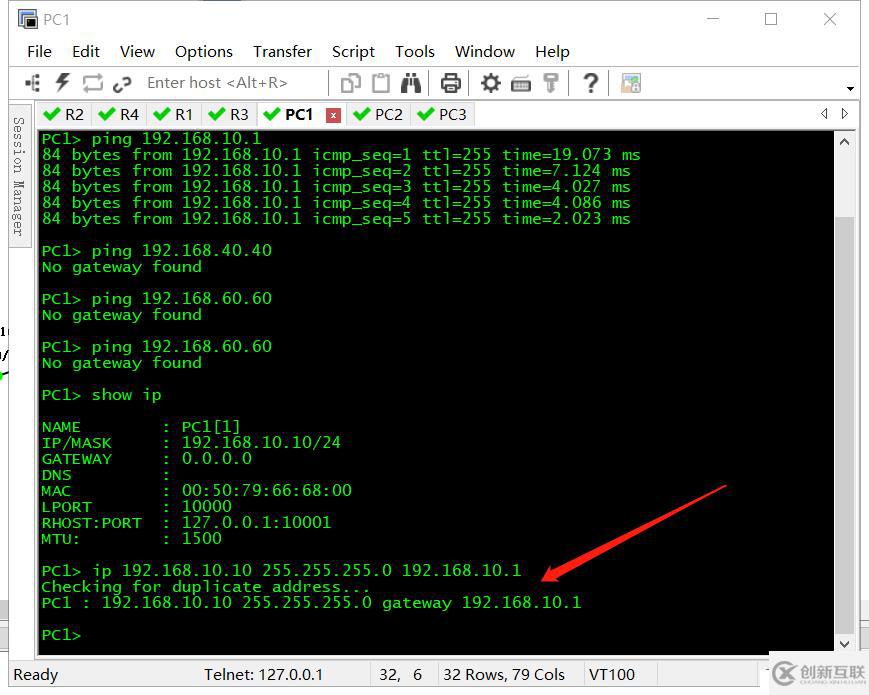This screenshot has width=869, height=695.
Task: Click the Find binoculars icon
Action: pyautogui.click(x=411, y=83)
